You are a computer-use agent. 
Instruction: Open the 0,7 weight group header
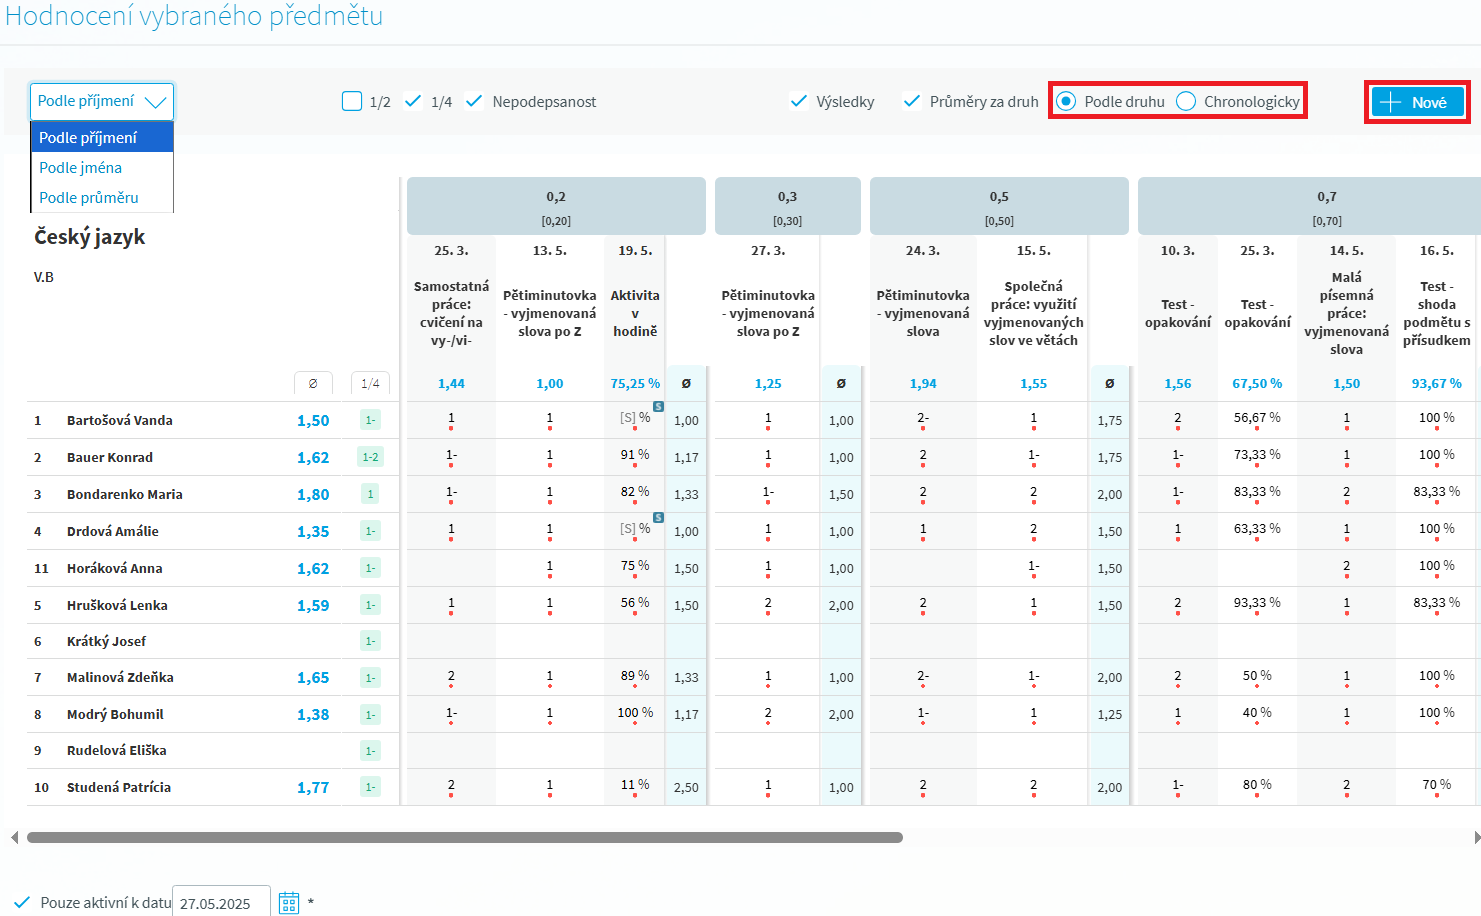(x=1310, y=206)
